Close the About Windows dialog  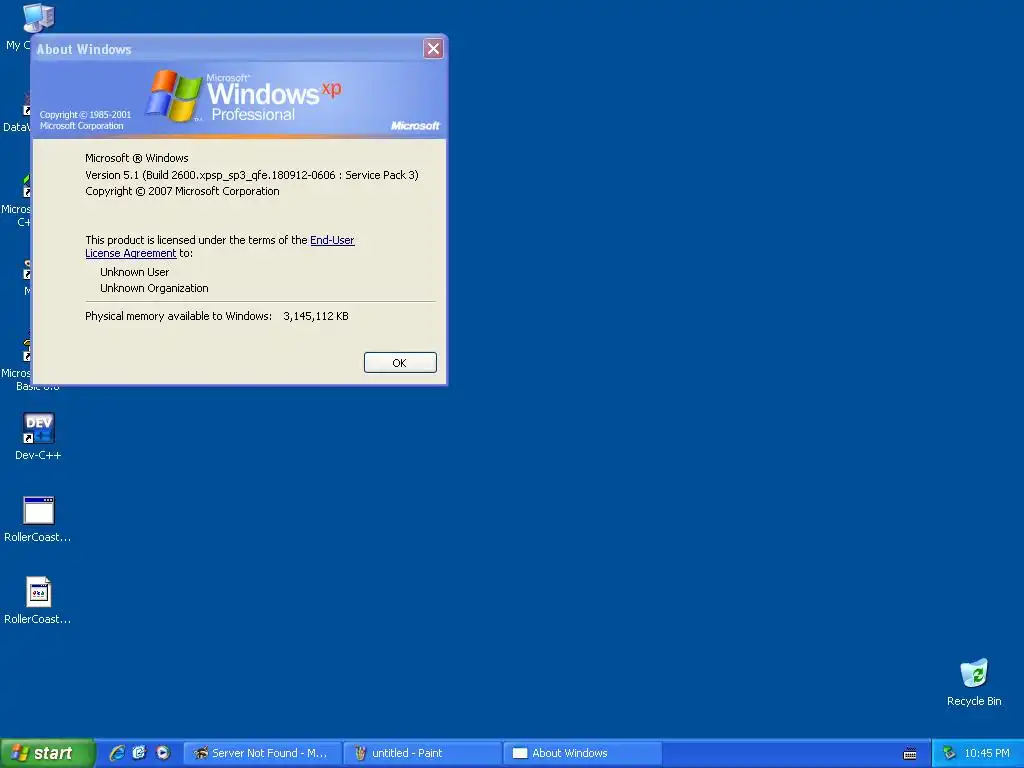pos(433,48)
